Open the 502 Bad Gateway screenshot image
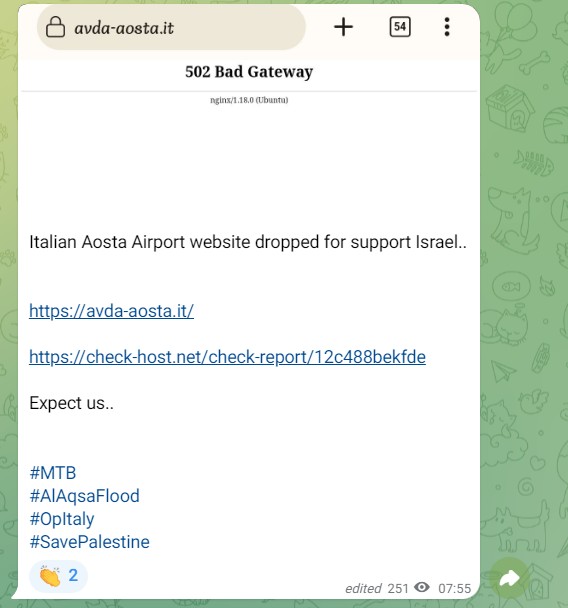Screen dimensions: 568x608 (249, 112)
